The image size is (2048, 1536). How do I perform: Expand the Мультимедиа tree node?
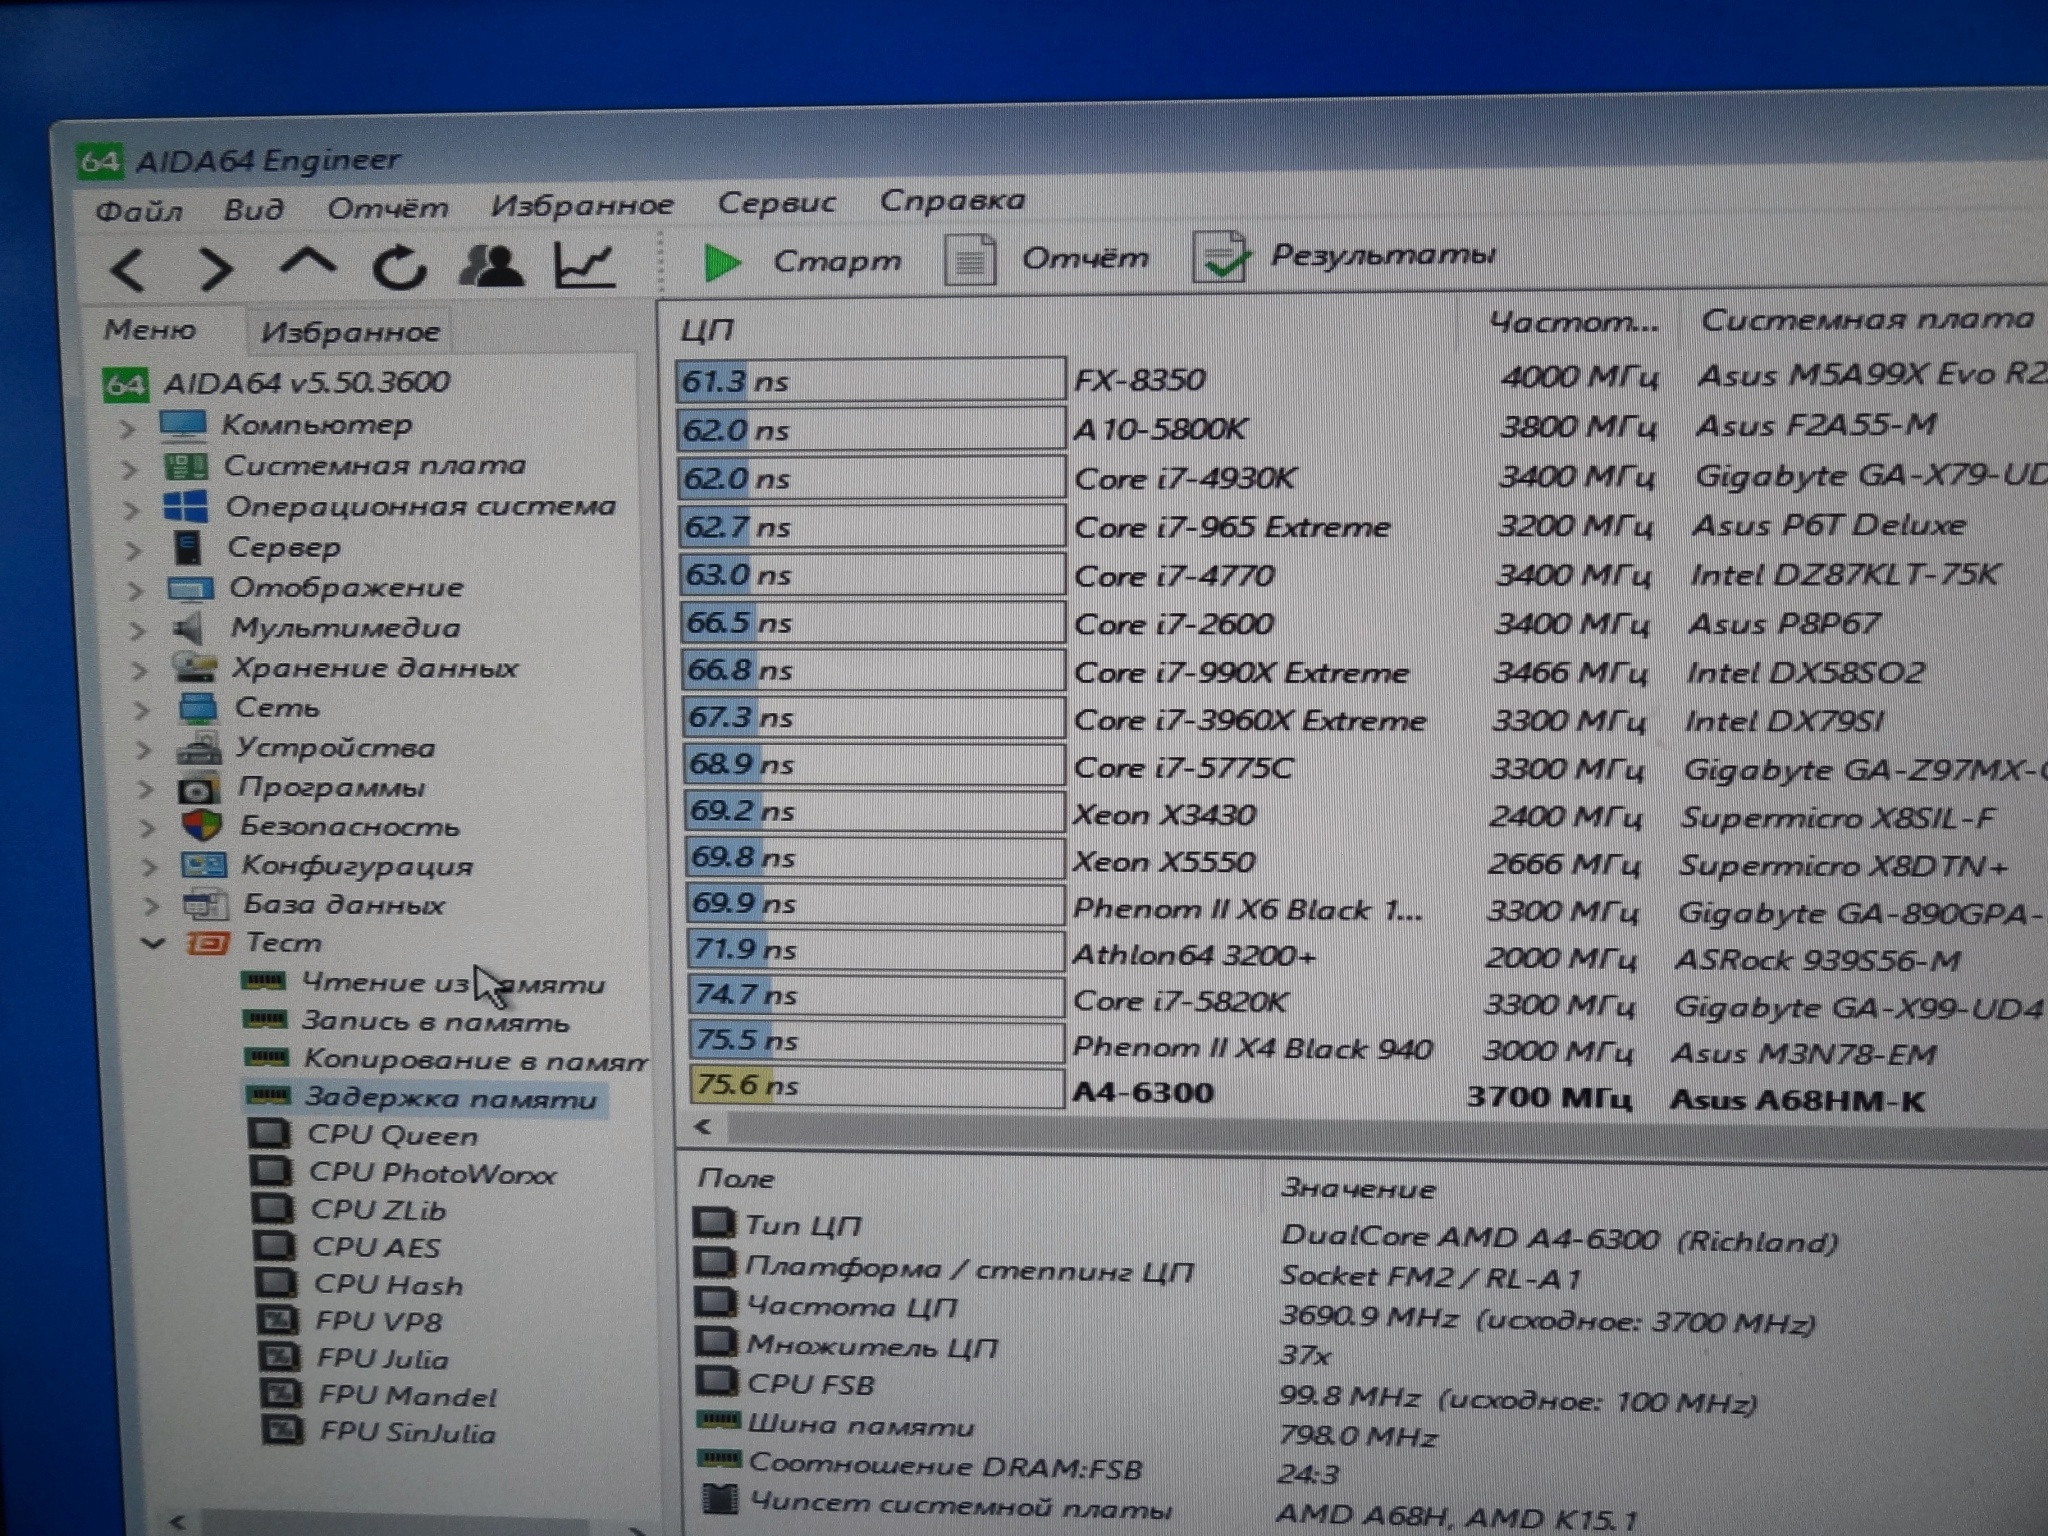[137, 631]
